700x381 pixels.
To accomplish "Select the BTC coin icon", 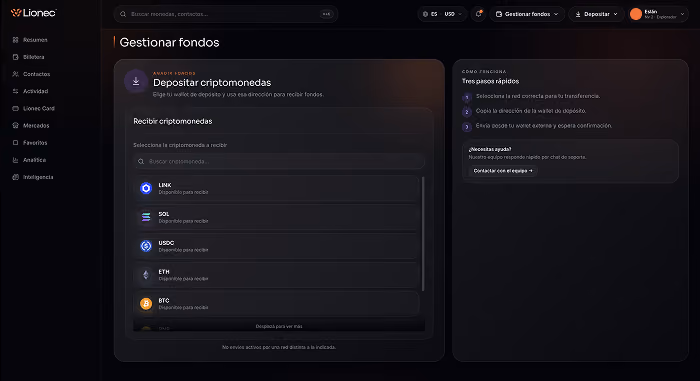I will coord(146,304).
